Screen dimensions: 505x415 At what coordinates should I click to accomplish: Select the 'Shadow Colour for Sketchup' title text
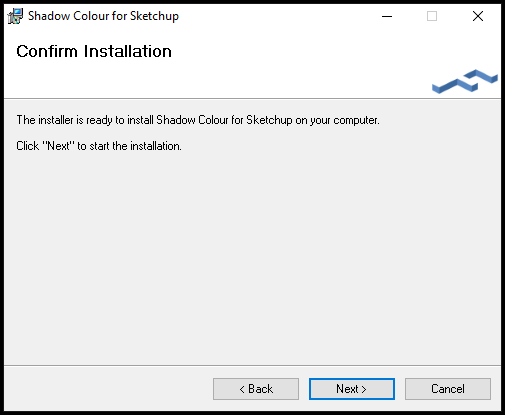pos(103,16)
